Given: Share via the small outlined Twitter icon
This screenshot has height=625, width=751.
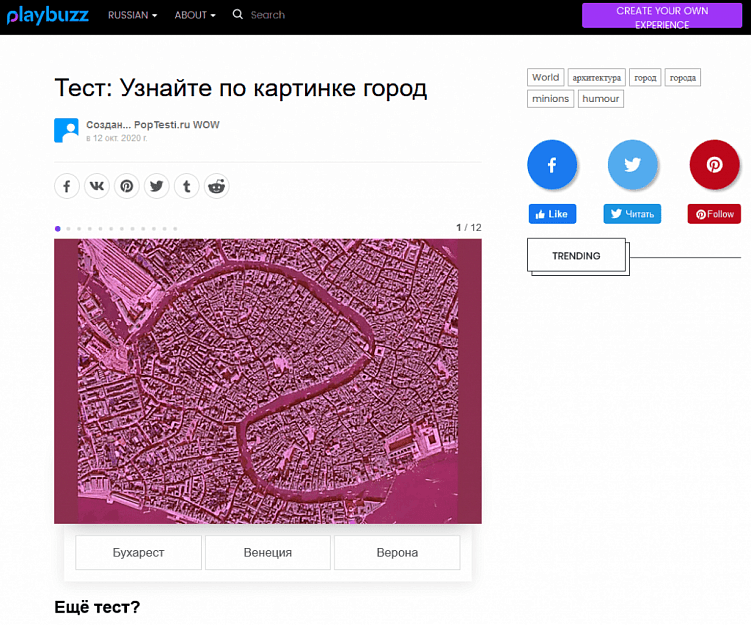Looking at the screenshot, I should pos(157,186).
